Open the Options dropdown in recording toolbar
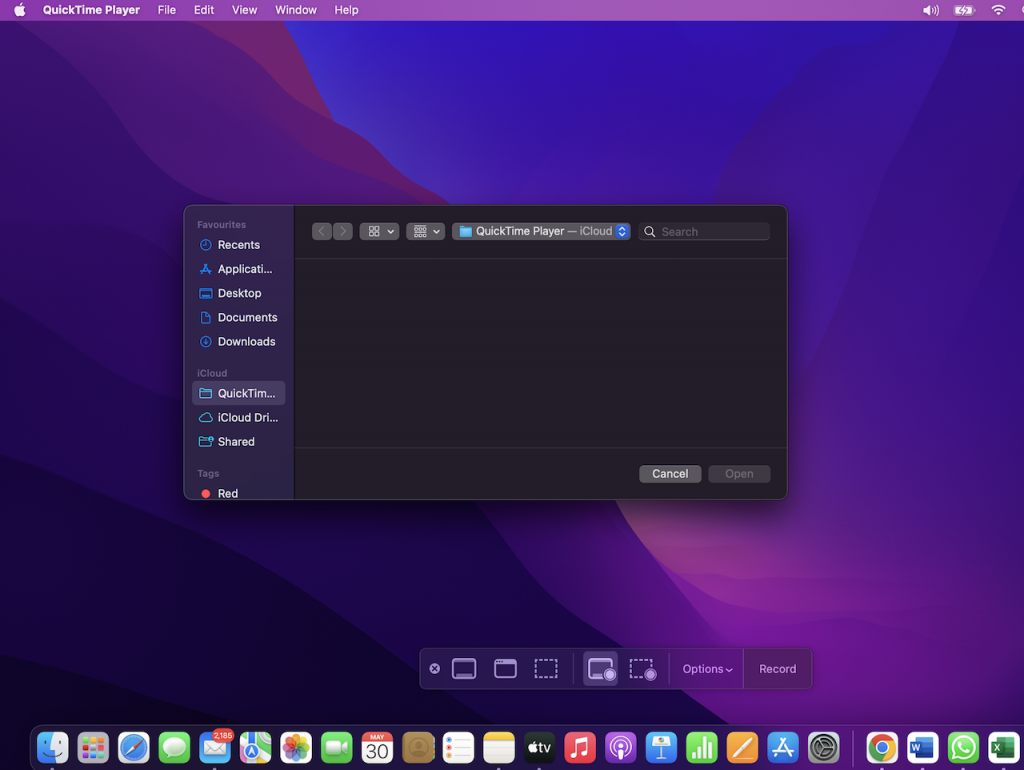The image size is (1024, 770). tap(707, 669)
